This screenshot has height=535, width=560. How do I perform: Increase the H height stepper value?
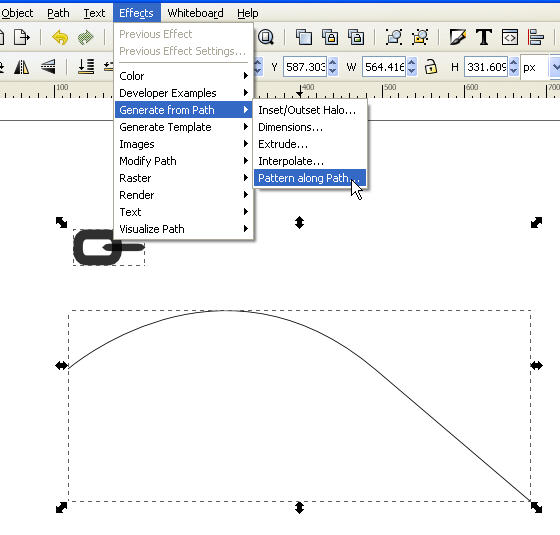(x=514, y=62)
